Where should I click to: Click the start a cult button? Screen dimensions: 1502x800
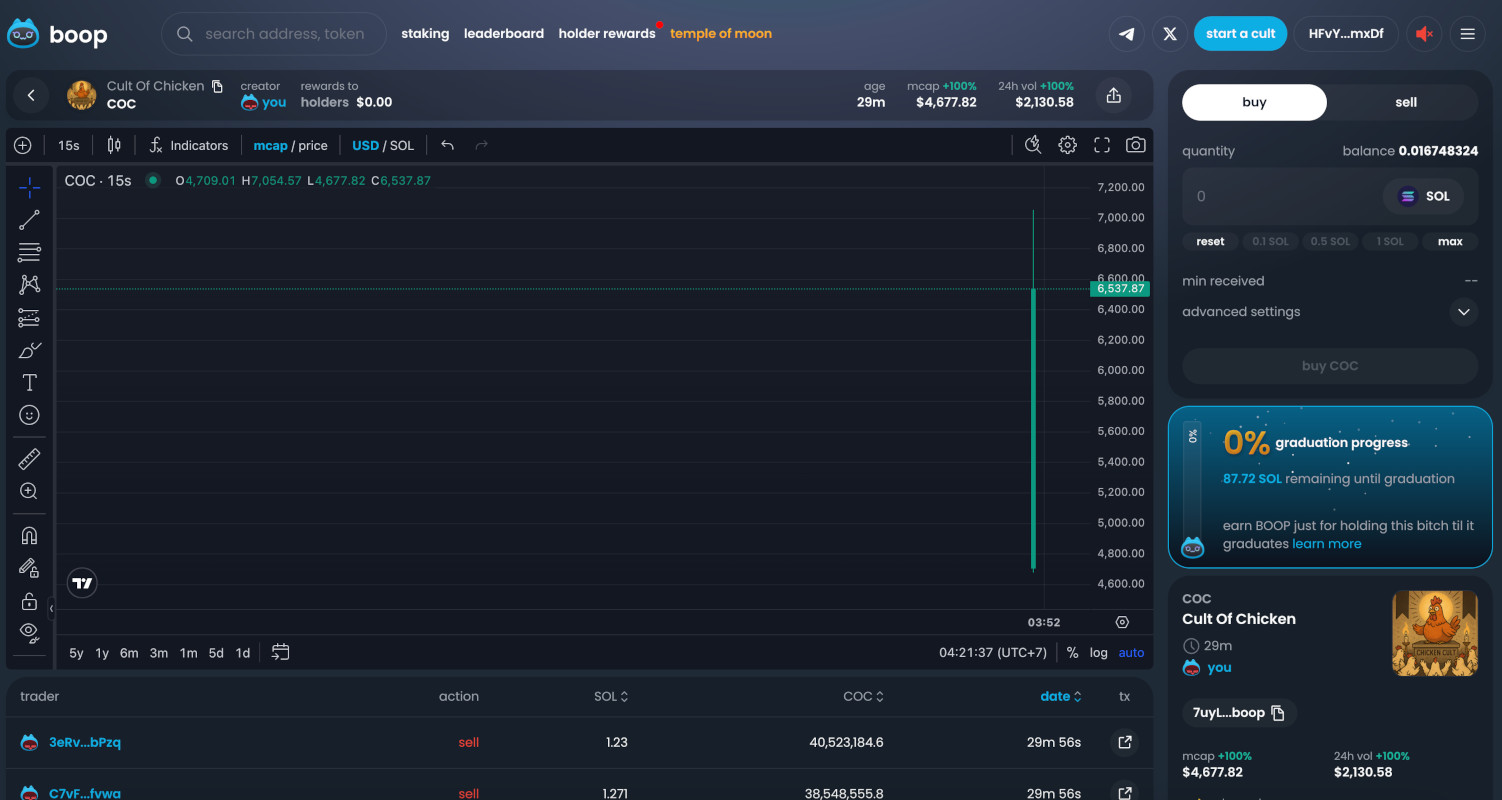[1240, 33]
